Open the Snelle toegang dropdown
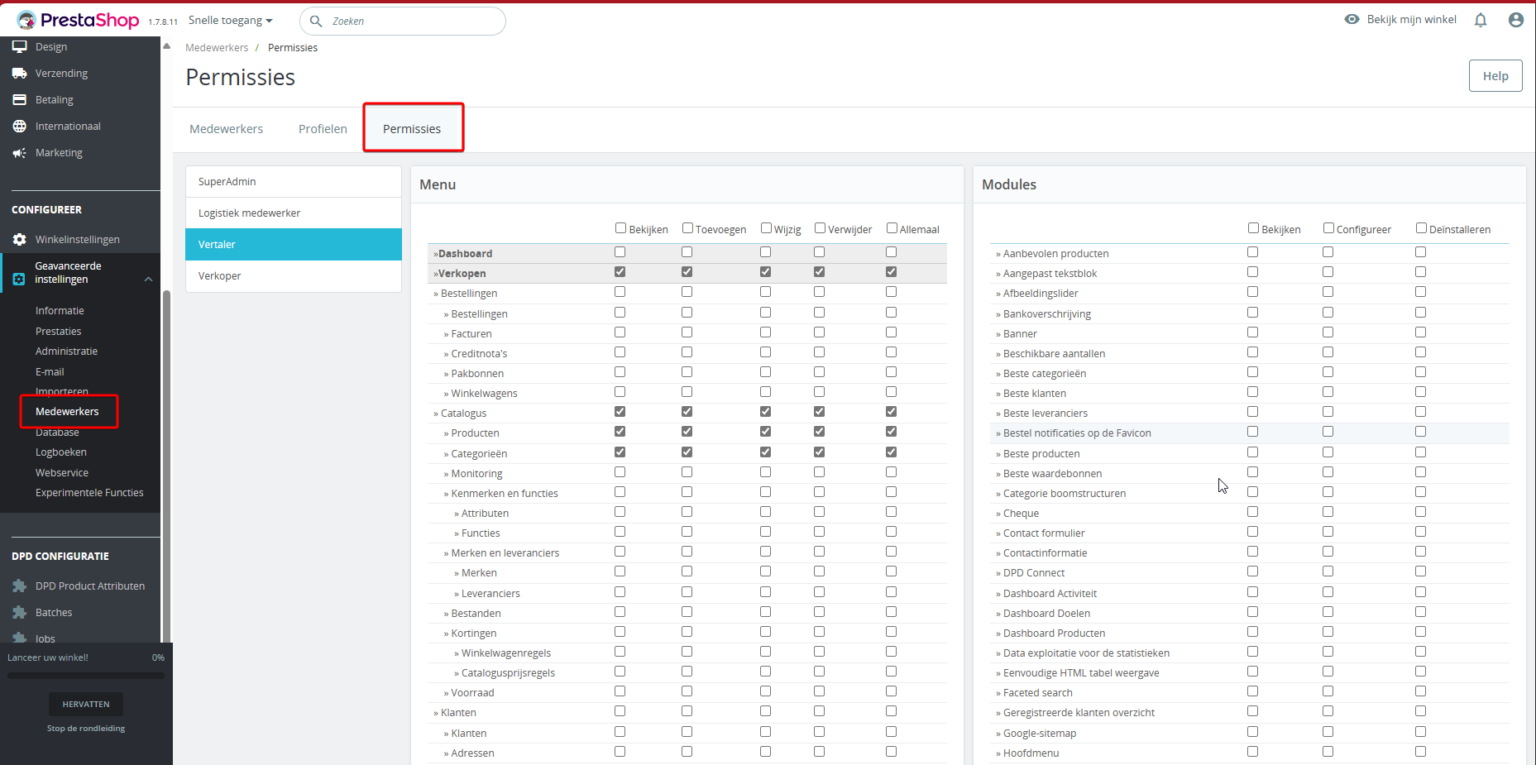1536x765 pixels. coord(230,19)
